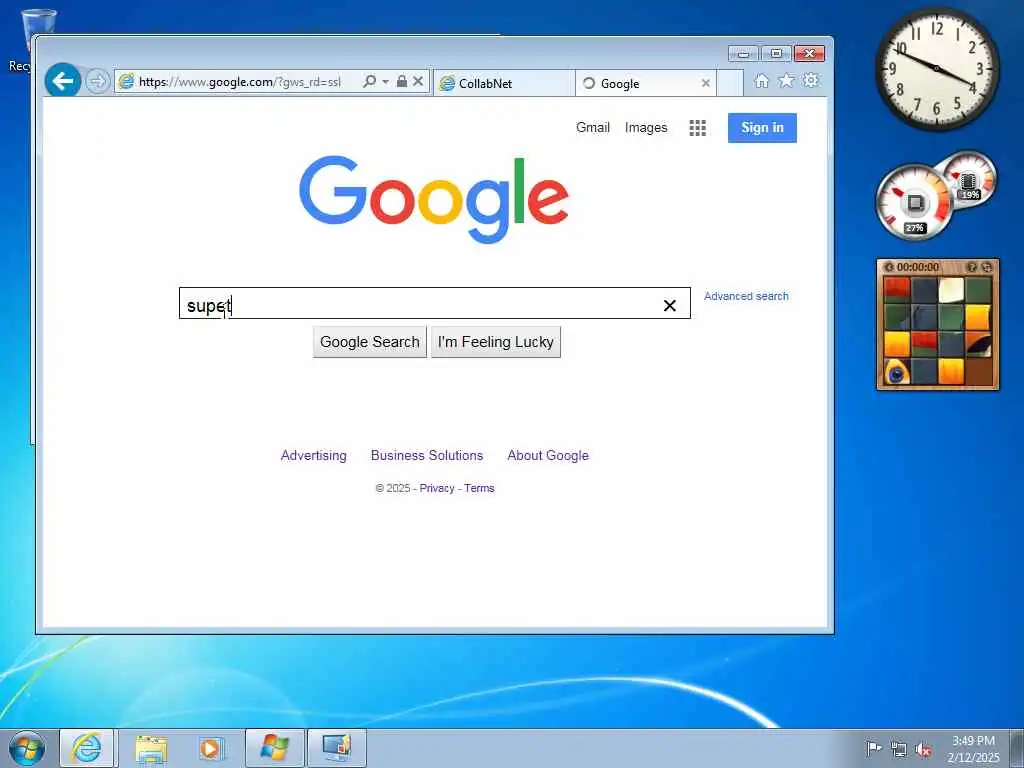Show the puzzle picture hint icon
The width and height of the screenshot is (1024, 768).
[x=972, y=267]
